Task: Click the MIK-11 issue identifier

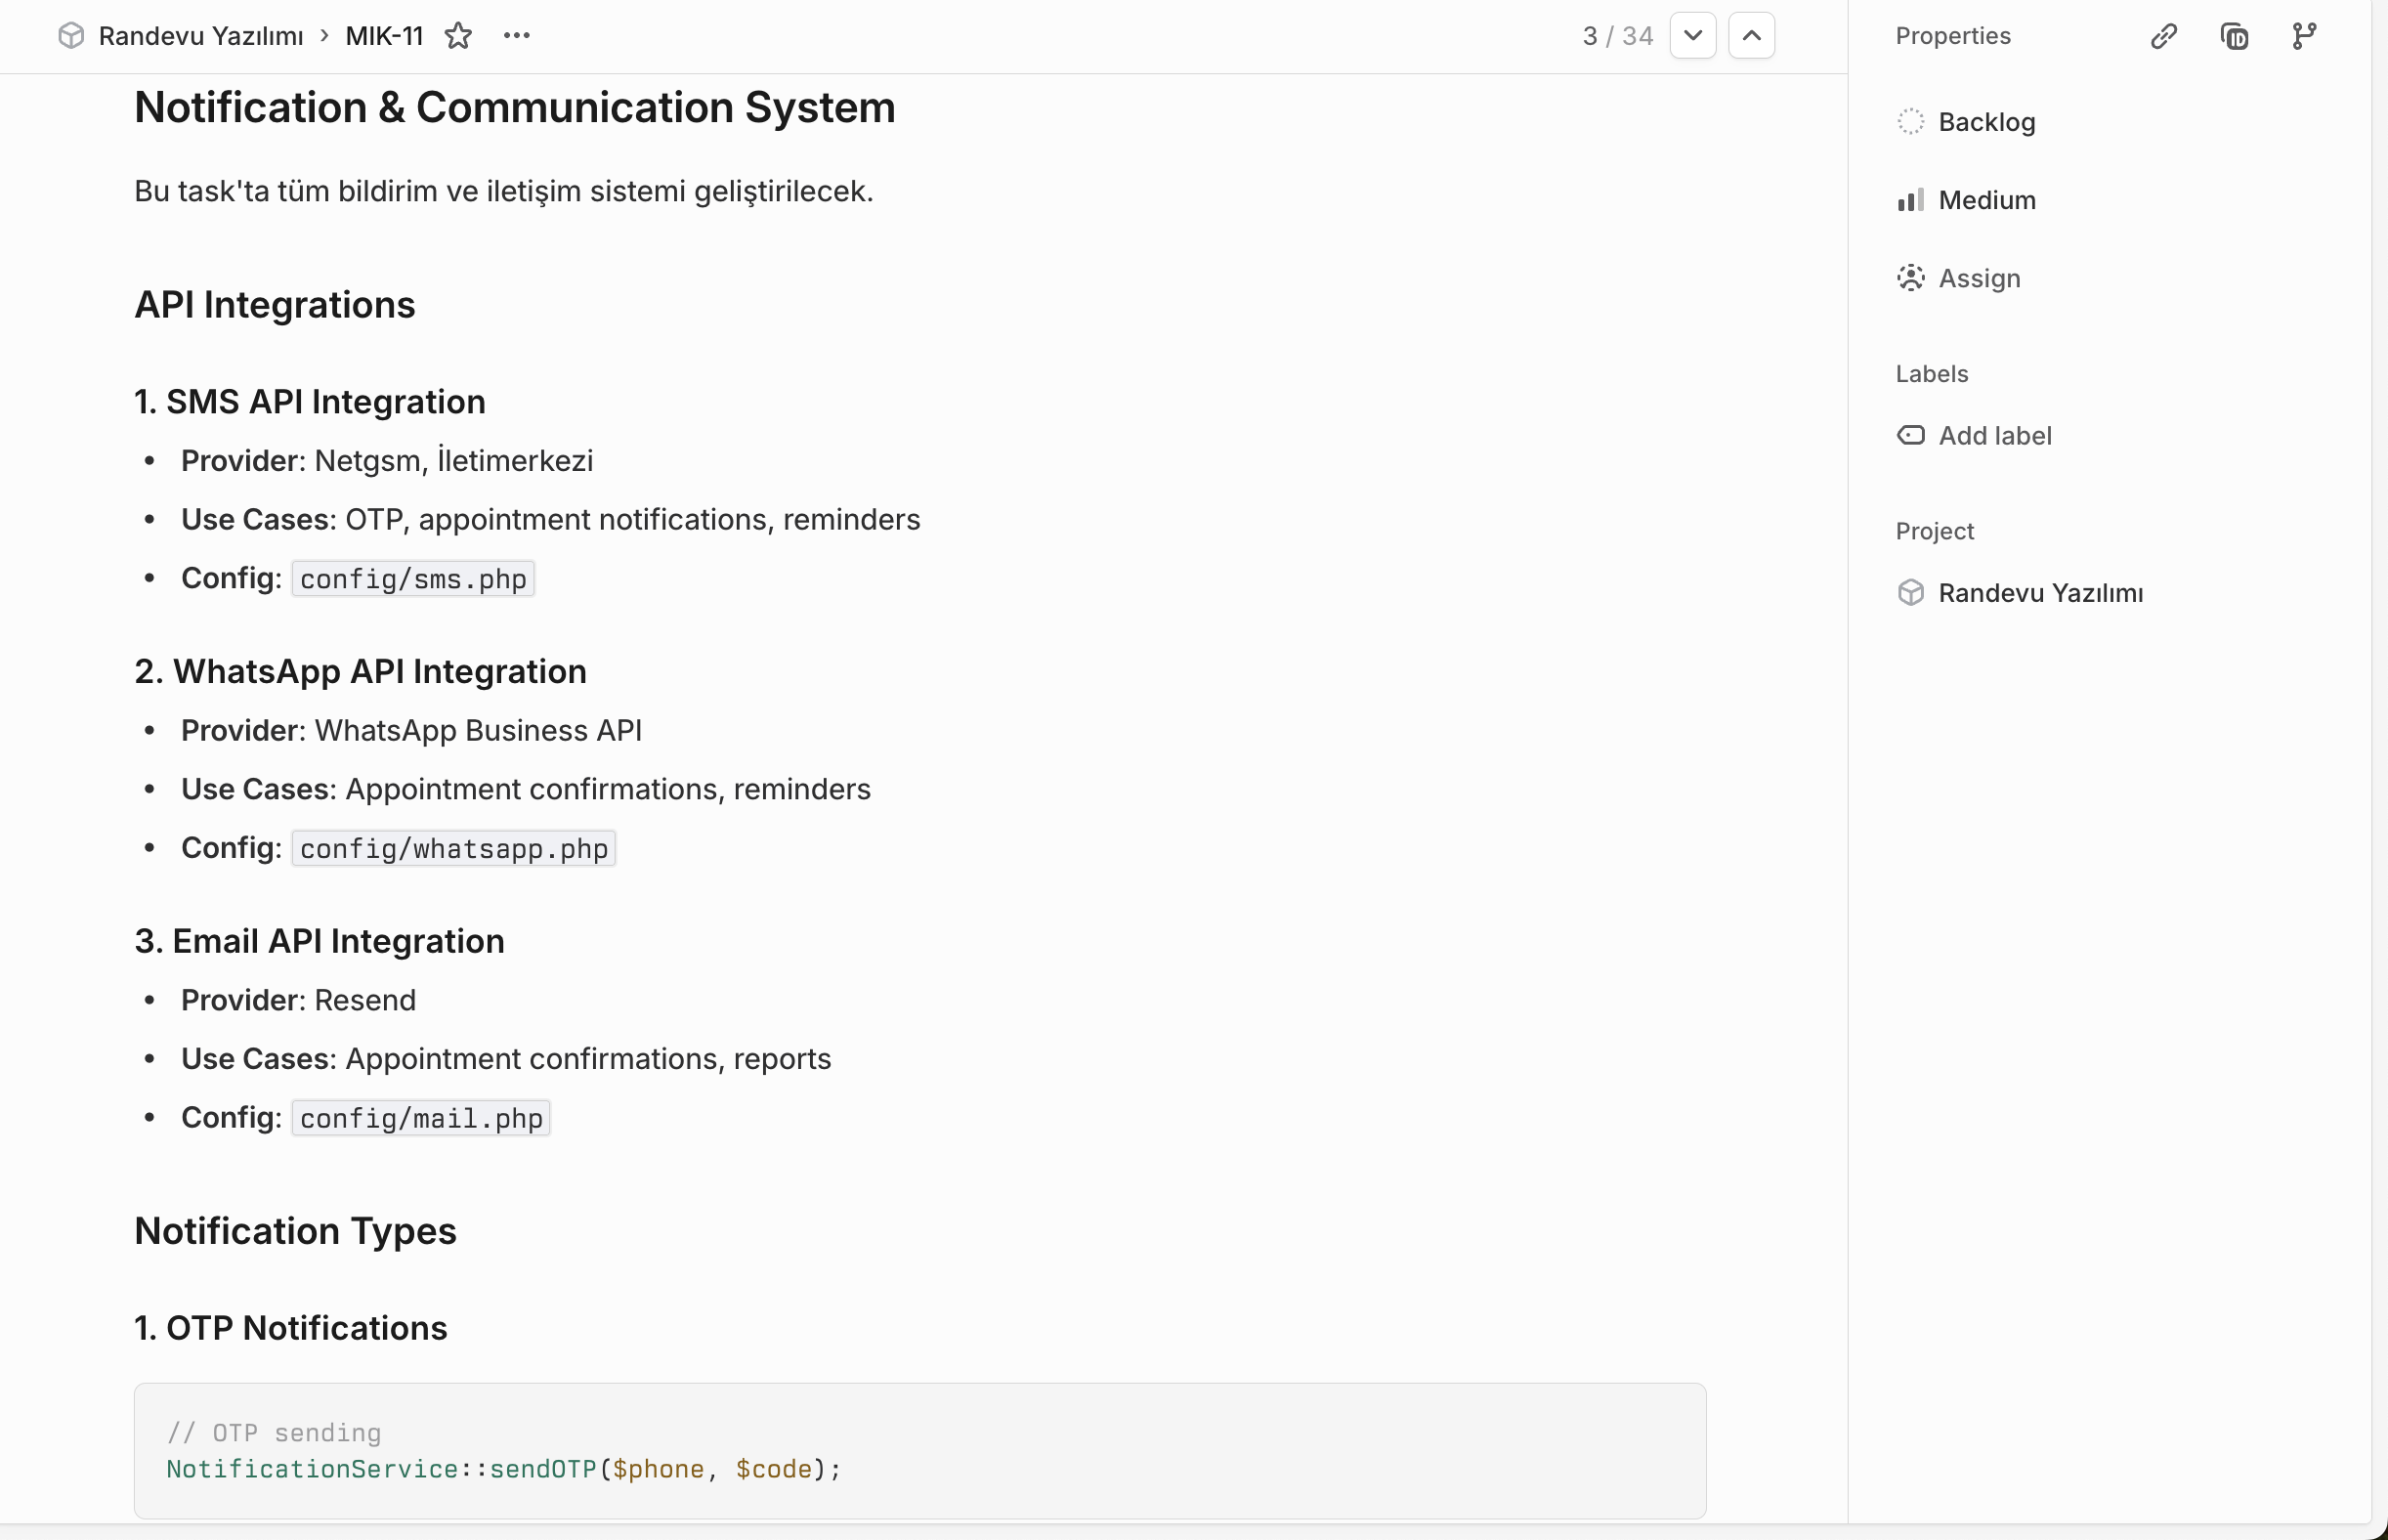Action: pos(385,36)
